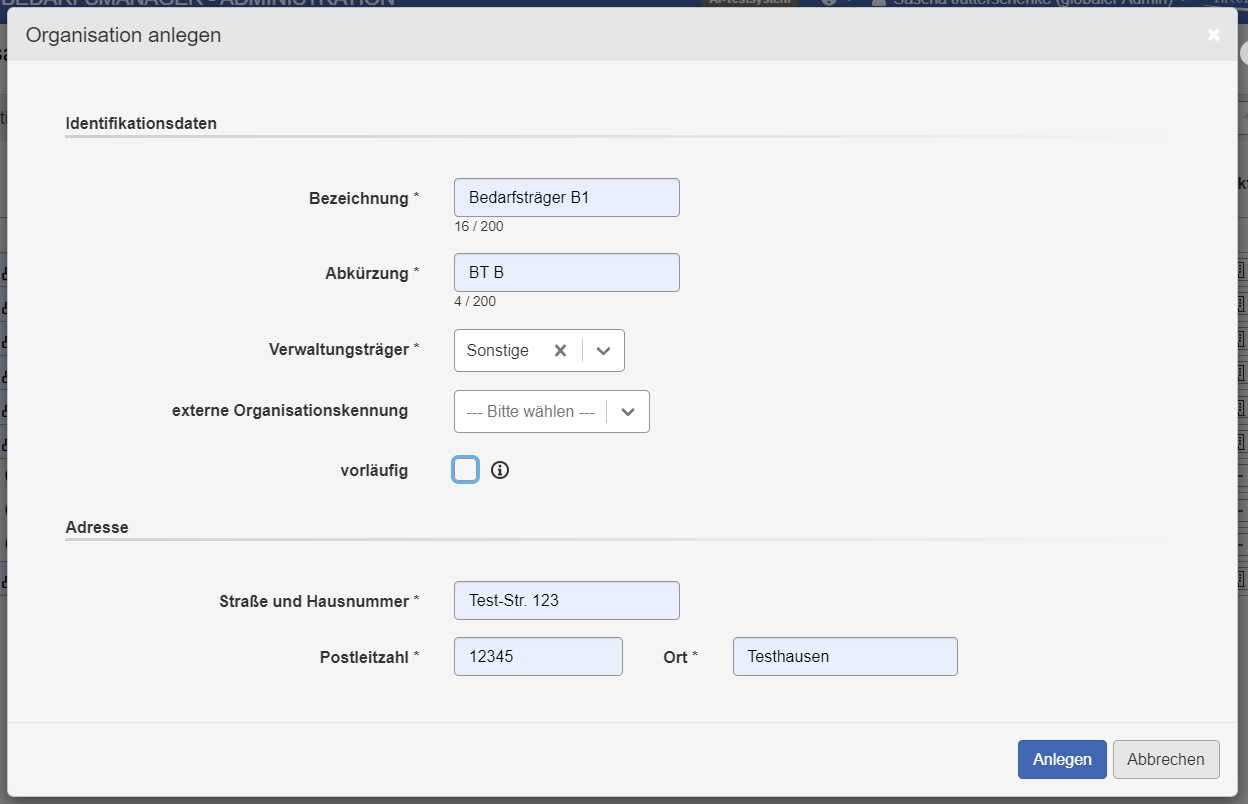The image size is (1248, 804).
Task: Click the Bezeichnung field label
Action: 358,199
